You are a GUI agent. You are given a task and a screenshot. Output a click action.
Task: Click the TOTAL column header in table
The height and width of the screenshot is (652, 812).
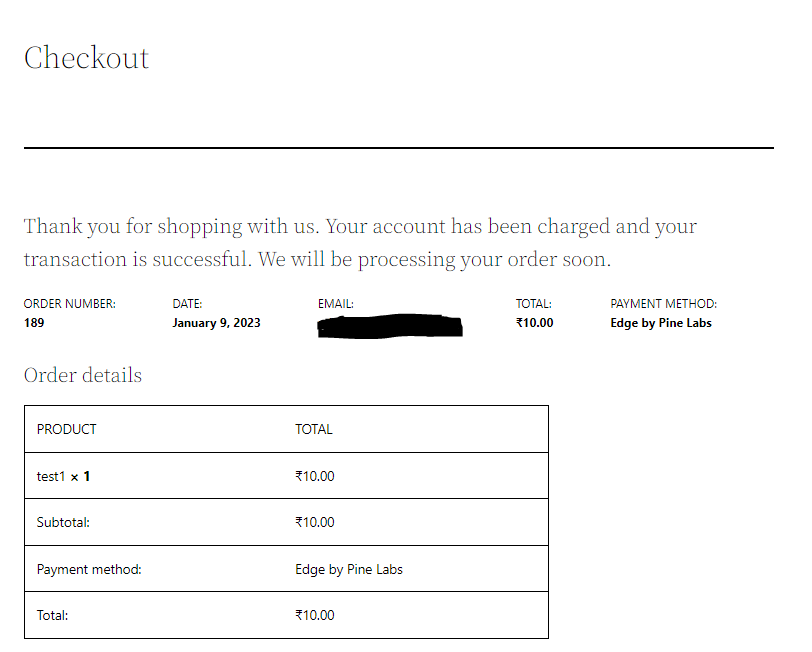point(314,429)
